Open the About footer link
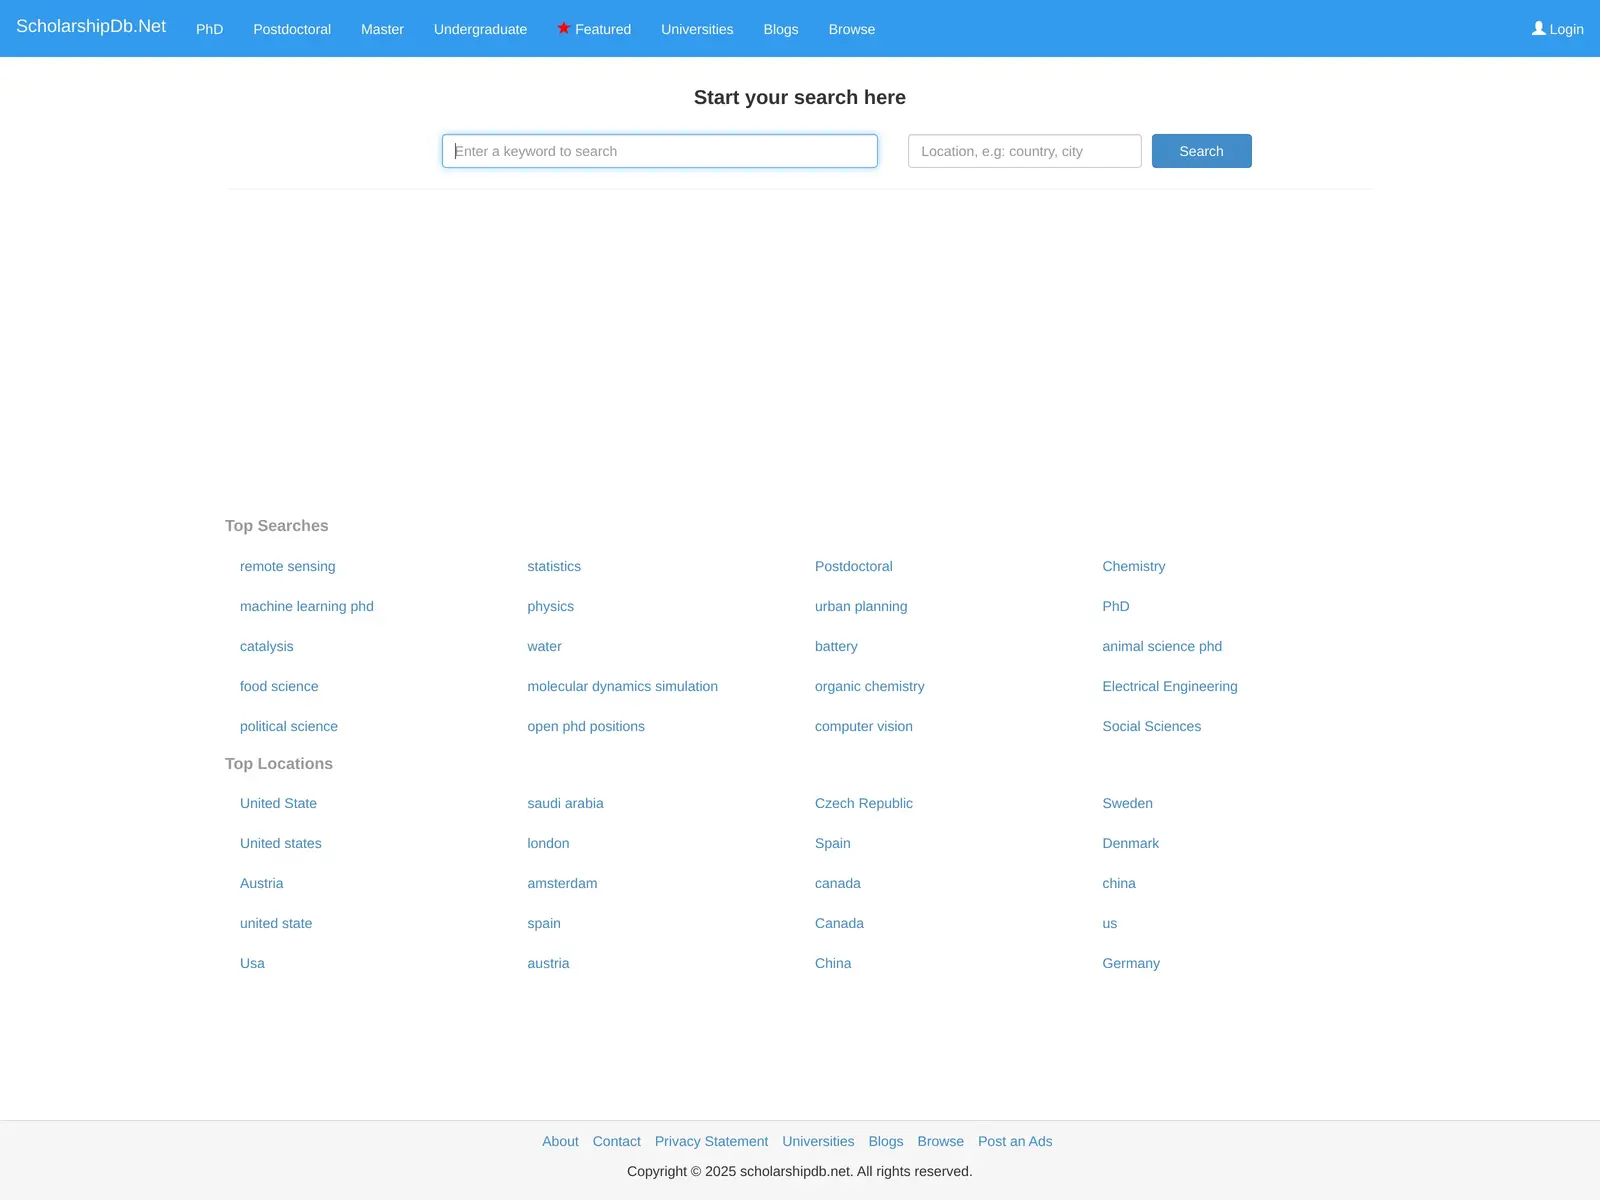Image resolution: width=1600 pixels, height=1200 pixels. click(560, 1141)
